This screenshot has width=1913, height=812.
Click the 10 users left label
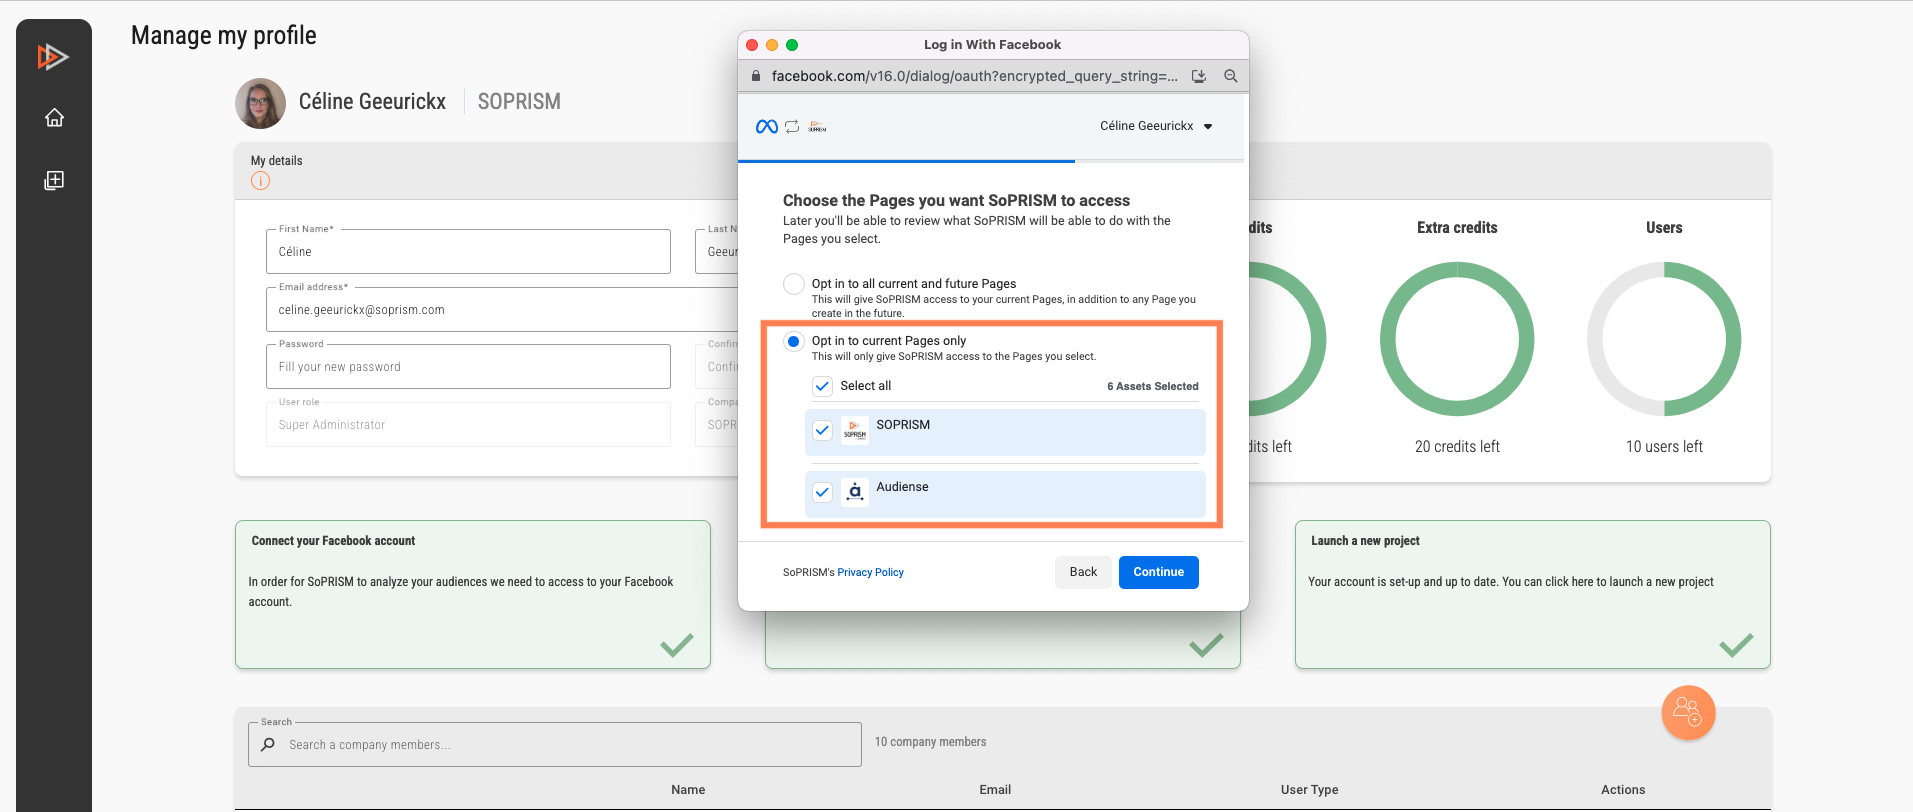coord(1664,447)
